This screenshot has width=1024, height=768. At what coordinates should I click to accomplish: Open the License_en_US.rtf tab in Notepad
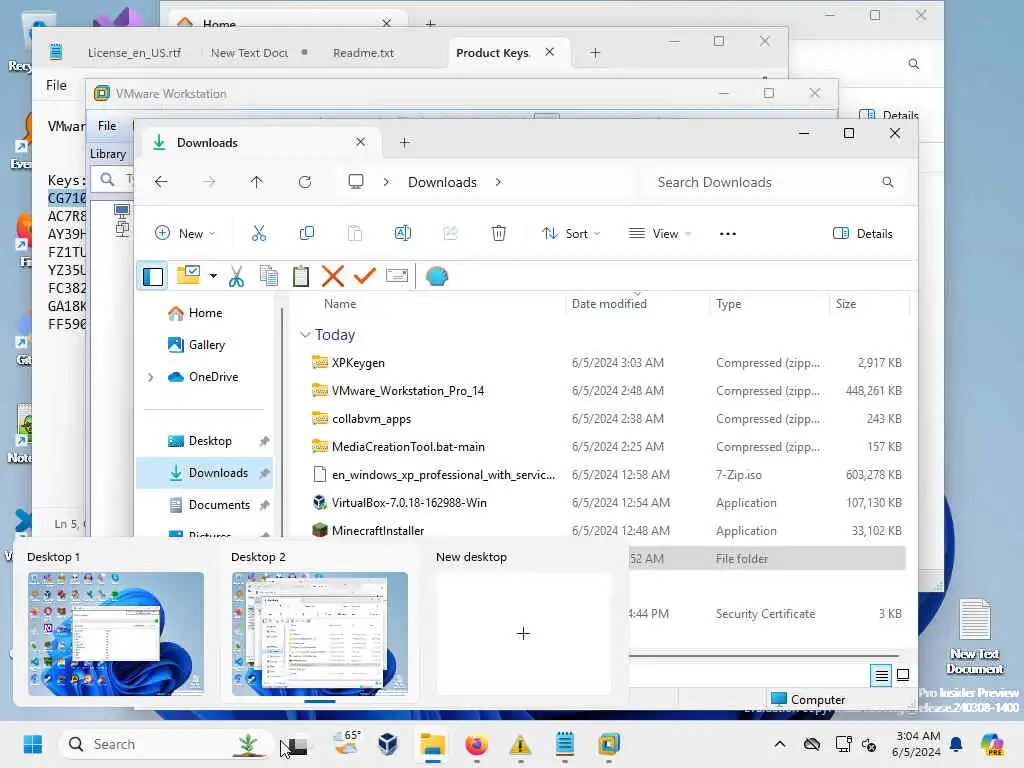[x=135, y=53]
